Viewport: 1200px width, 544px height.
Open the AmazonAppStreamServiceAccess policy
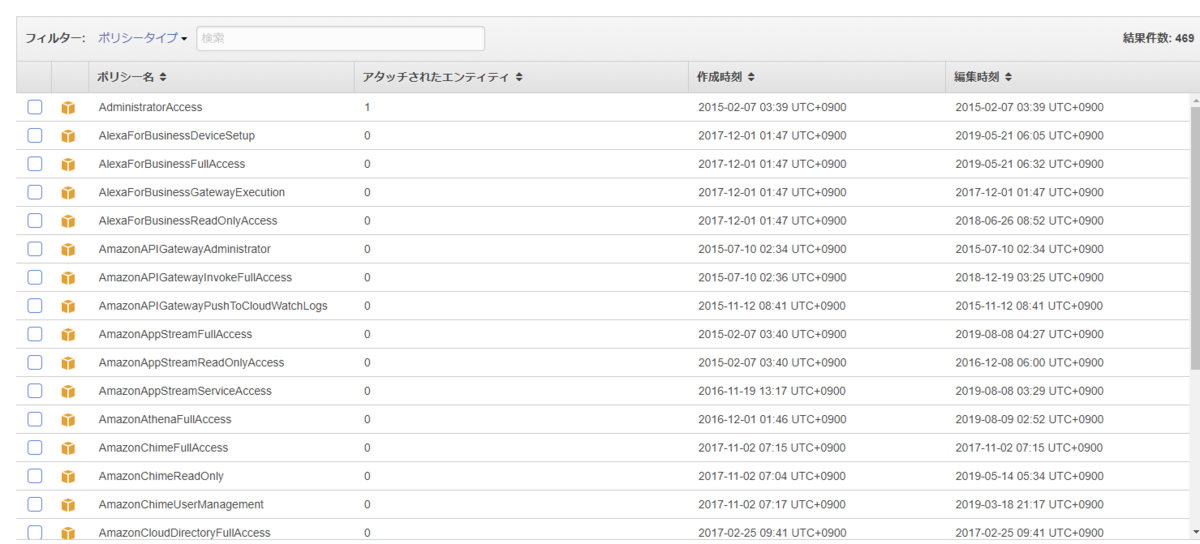pos(185,391)
